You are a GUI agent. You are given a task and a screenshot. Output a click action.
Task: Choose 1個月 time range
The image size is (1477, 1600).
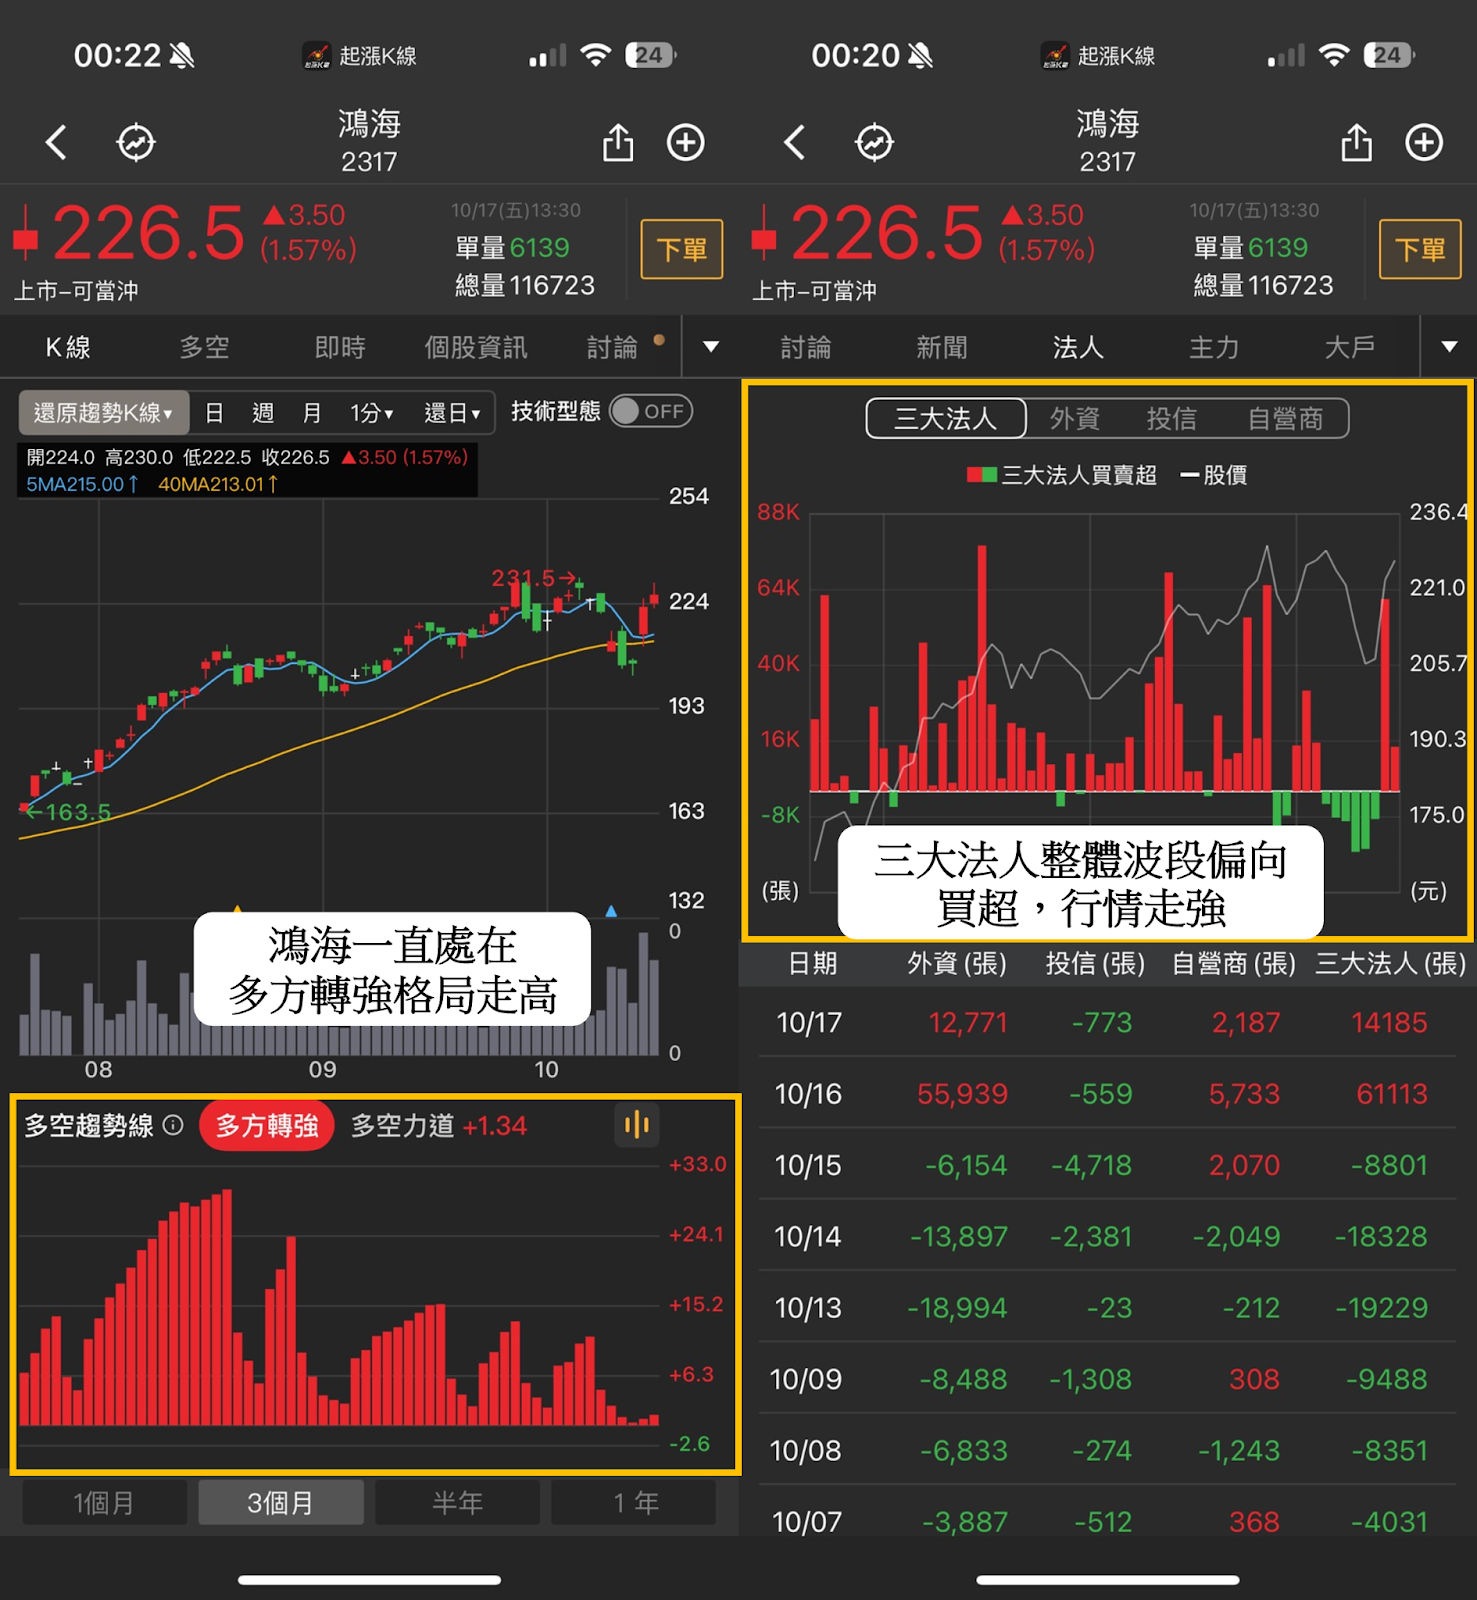[x=104, y=1502]
